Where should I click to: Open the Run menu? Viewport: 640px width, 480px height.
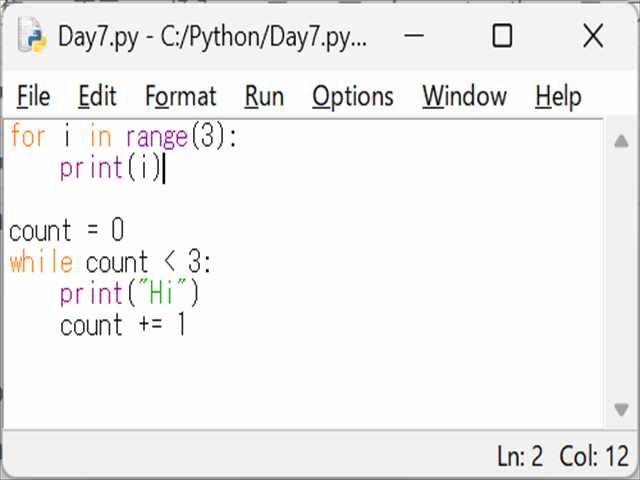point(264,97)
